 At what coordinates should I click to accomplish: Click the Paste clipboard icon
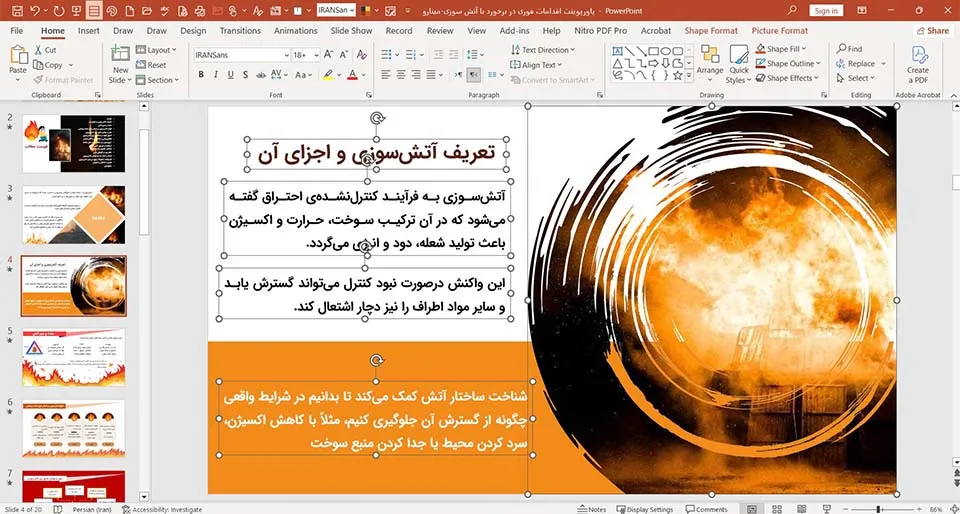click(x=18, y=56)
